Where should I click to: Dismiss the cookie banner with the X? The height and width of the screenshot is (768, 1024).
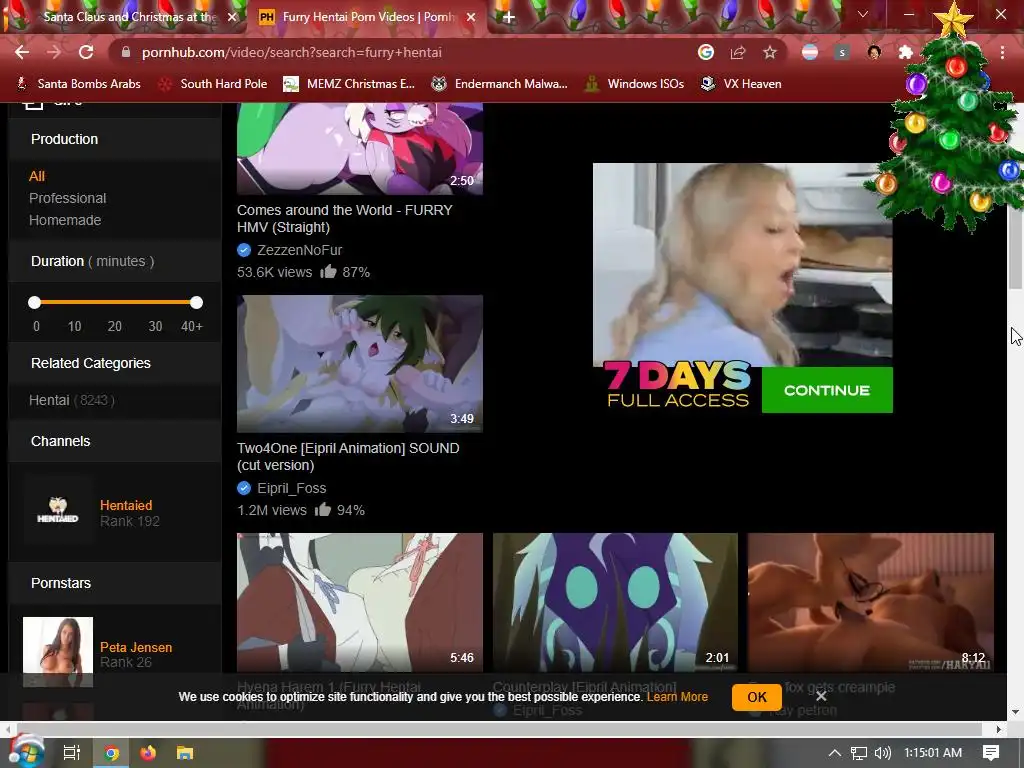[x=821, y=696]
